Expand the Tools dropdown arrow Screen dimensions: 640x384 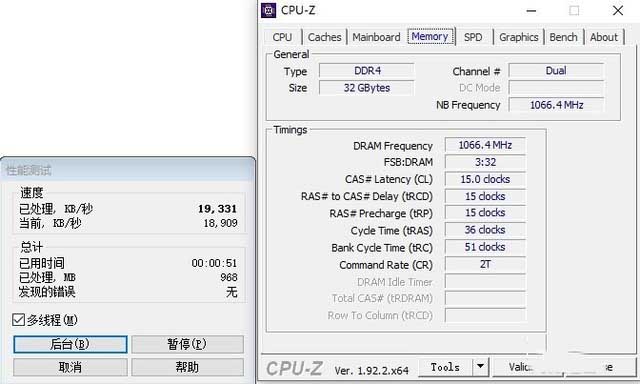[x=480, y=367]
